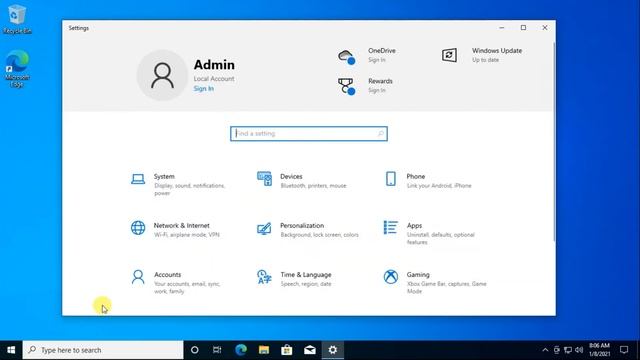Click the OneDrive cloud icon
The image size is (640, 360).
[x=347, y=56]
